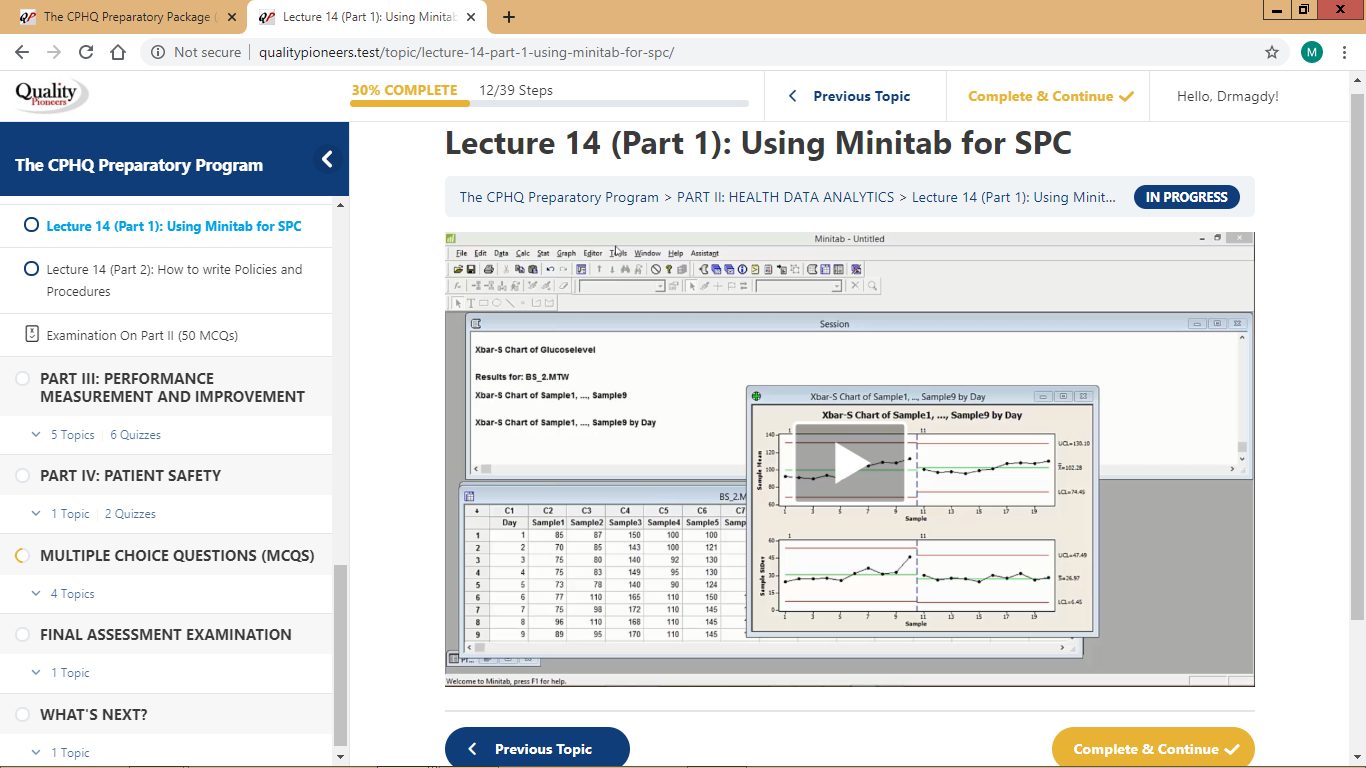Viewport: 1366px width, 768px height.
Task: Click bottom Complete & Continue button
Action: point(1153,748)
